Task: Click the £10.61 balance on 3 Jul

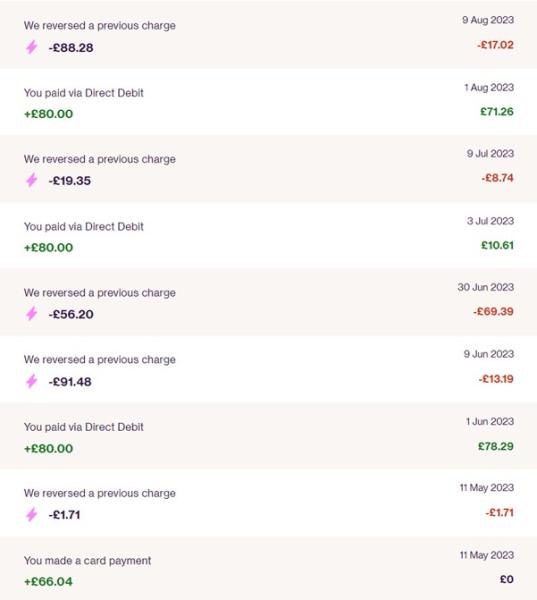Action: point(497,245)
